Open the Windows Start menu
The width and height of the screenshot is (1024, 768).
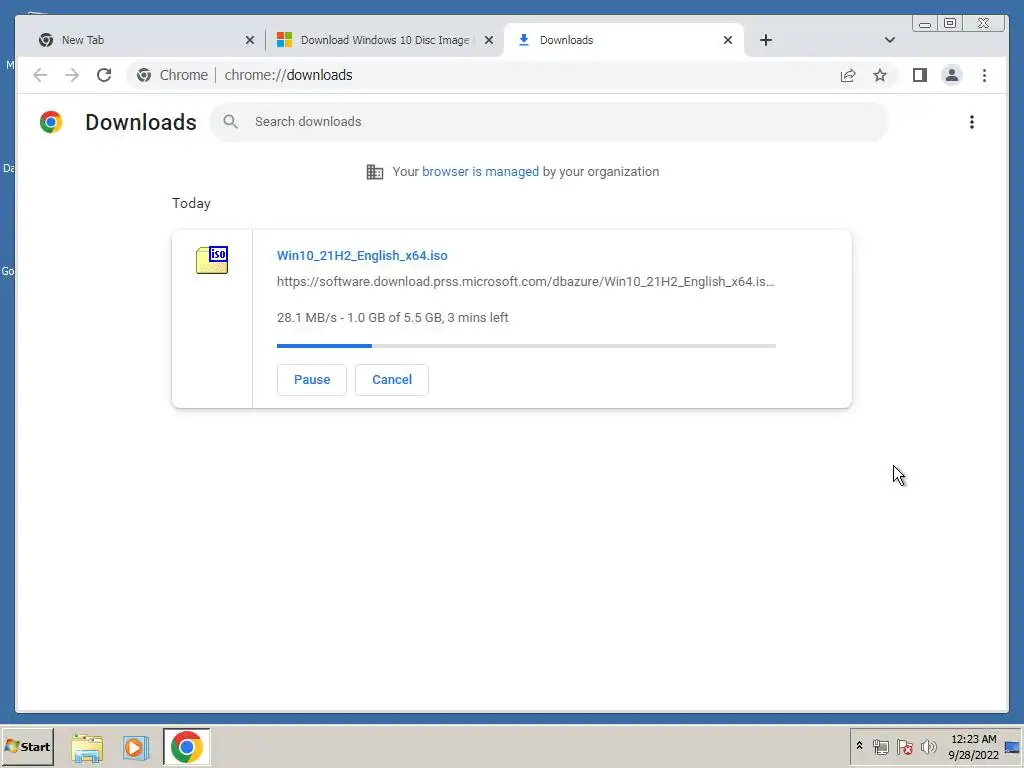click(x=27, y=746)
